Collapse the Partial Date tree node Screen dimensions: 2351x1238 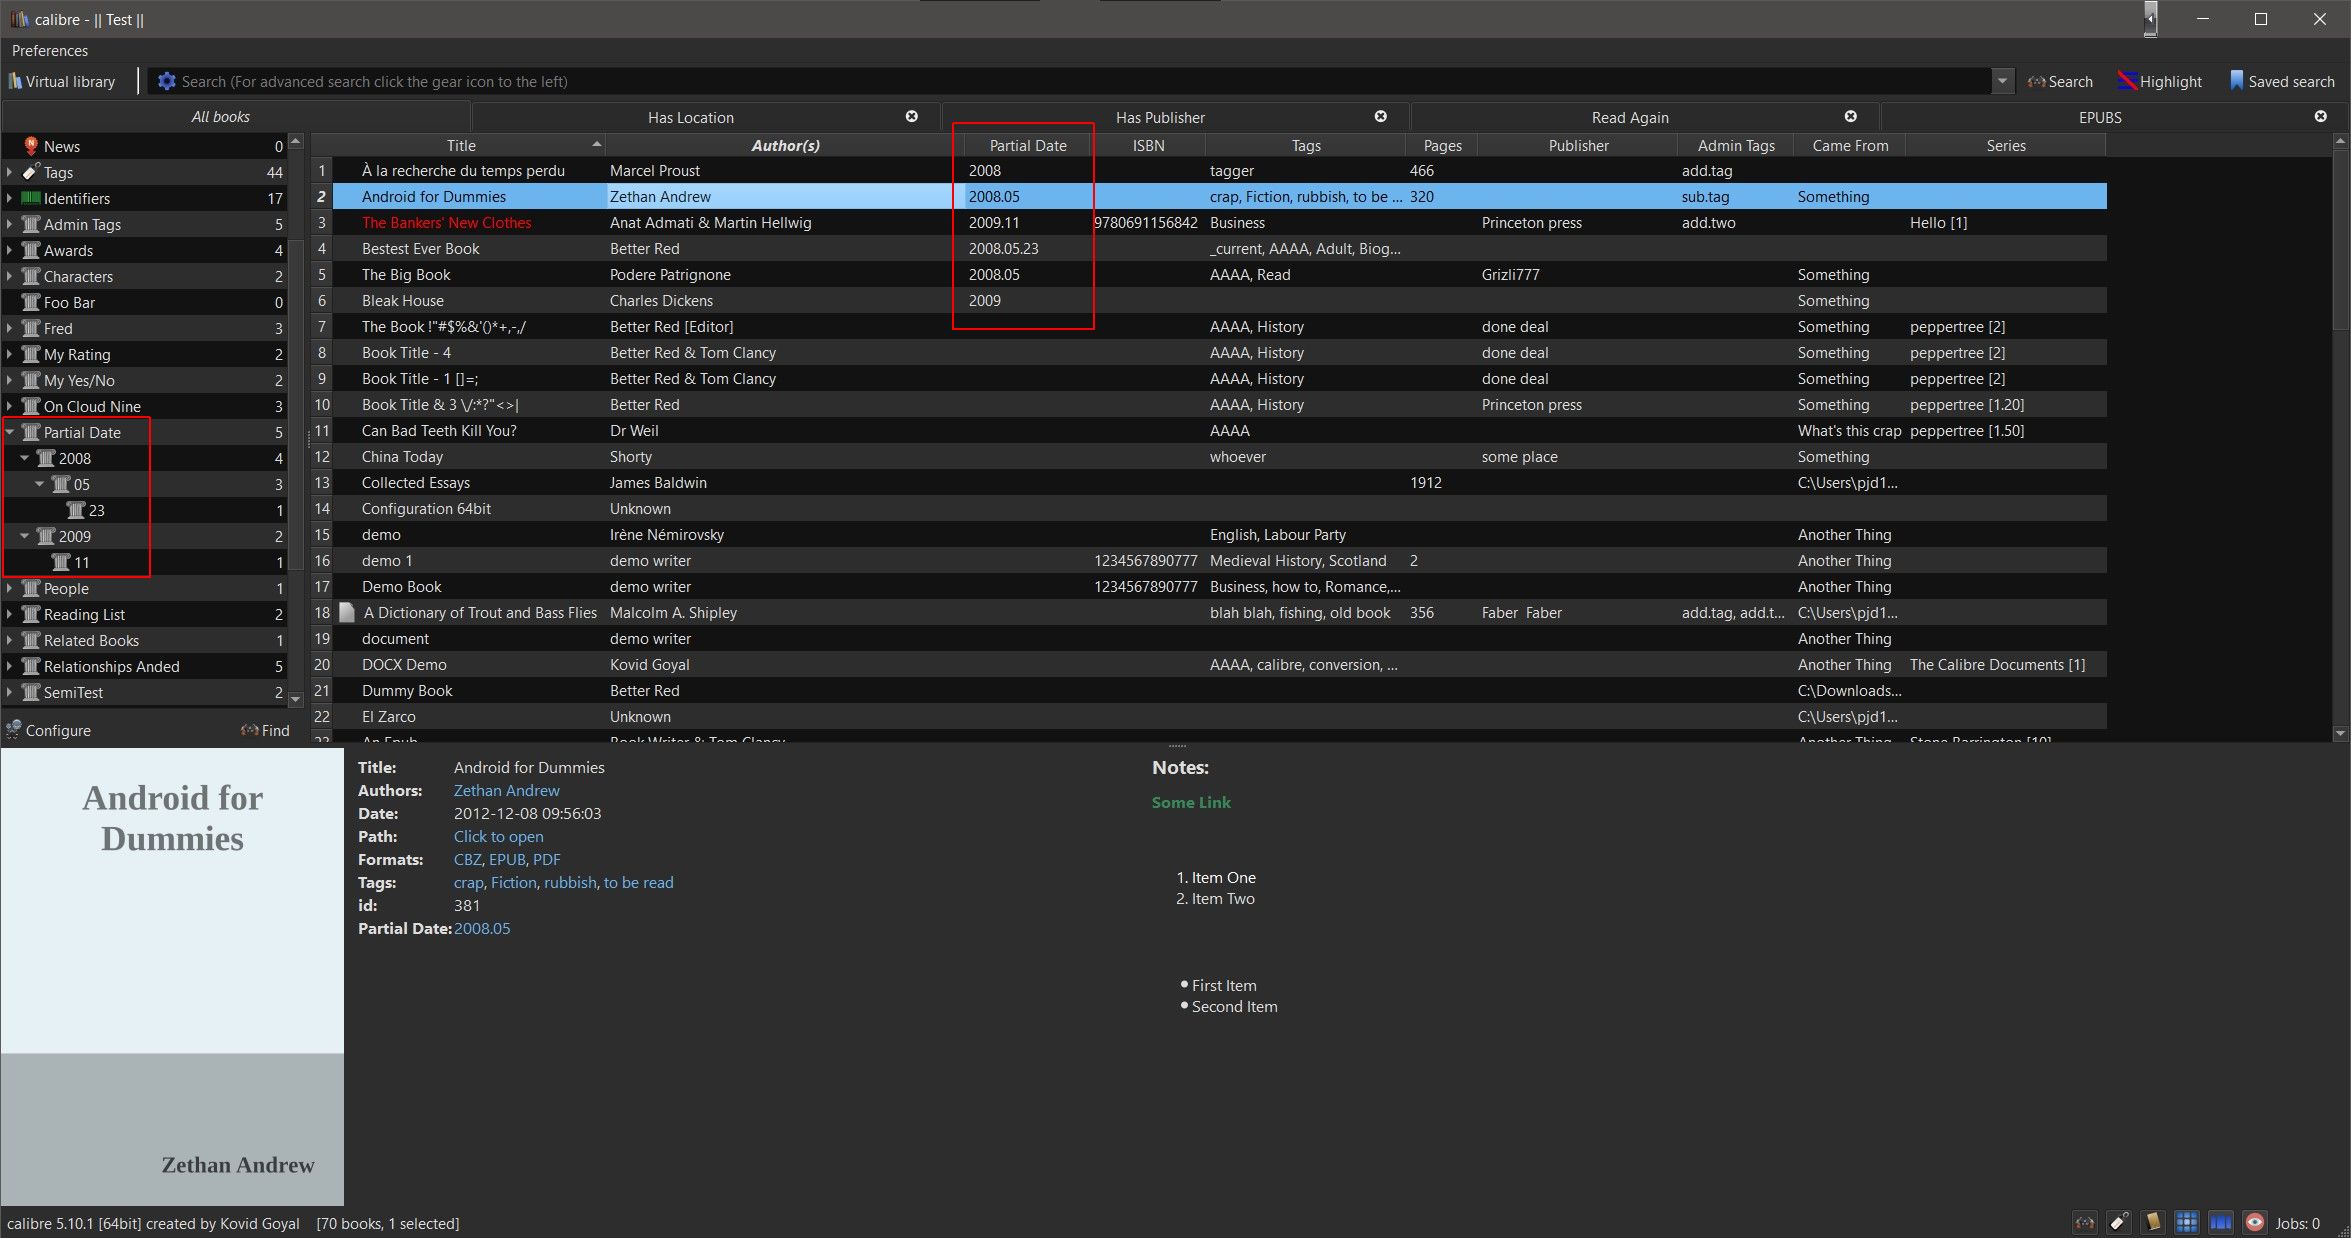tap(10, 432)
